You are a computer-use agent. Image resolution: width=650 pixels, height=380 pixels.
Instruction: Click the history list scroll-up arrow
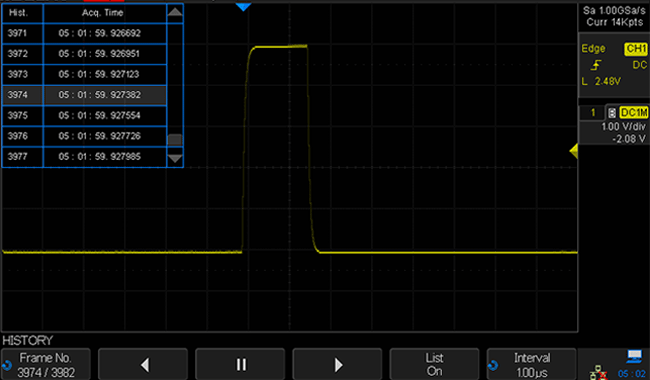(x=175, y=12)
